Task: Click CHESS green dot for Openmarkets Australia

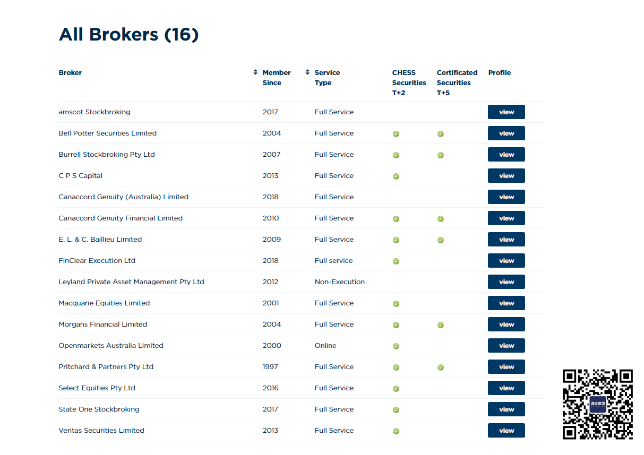Action: [x=396, y=346]
